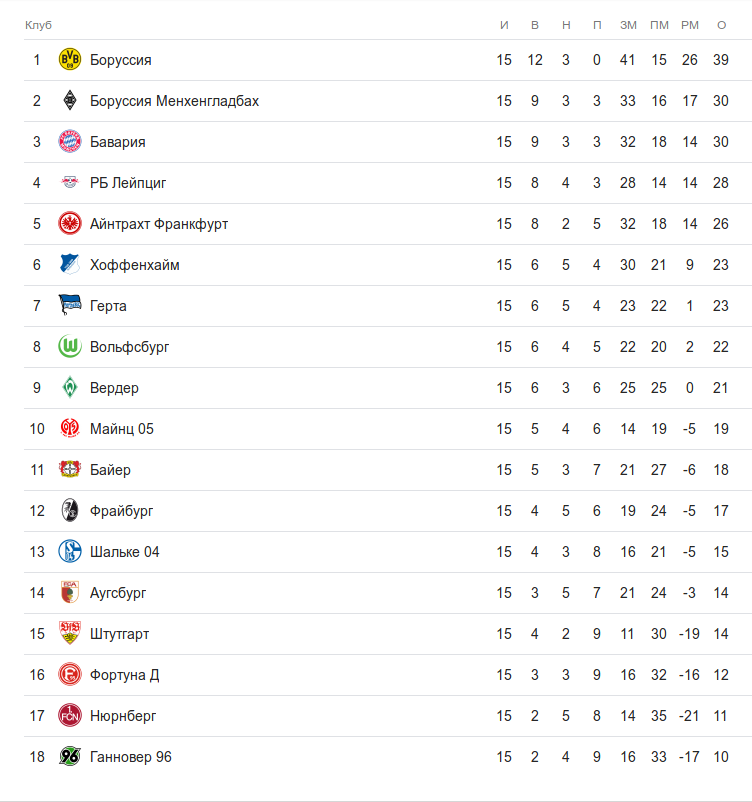Click the О points column header
The image size is (752, 802).
point(721,25)
